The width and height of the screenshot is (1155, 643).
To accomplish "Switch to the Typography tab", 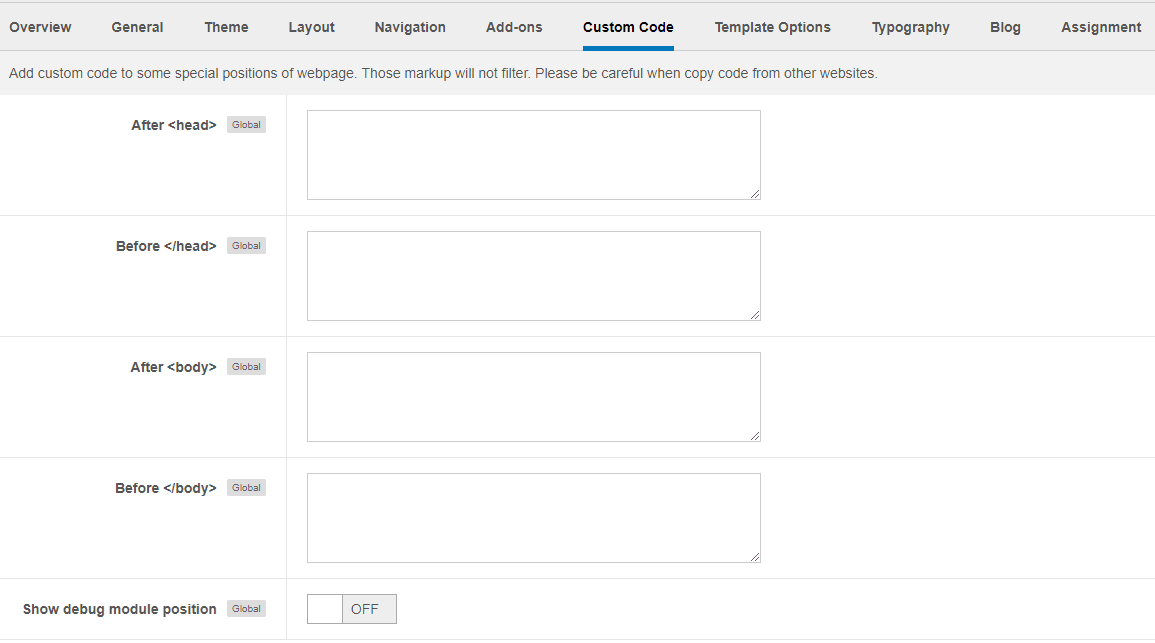I will coord(910,27).
